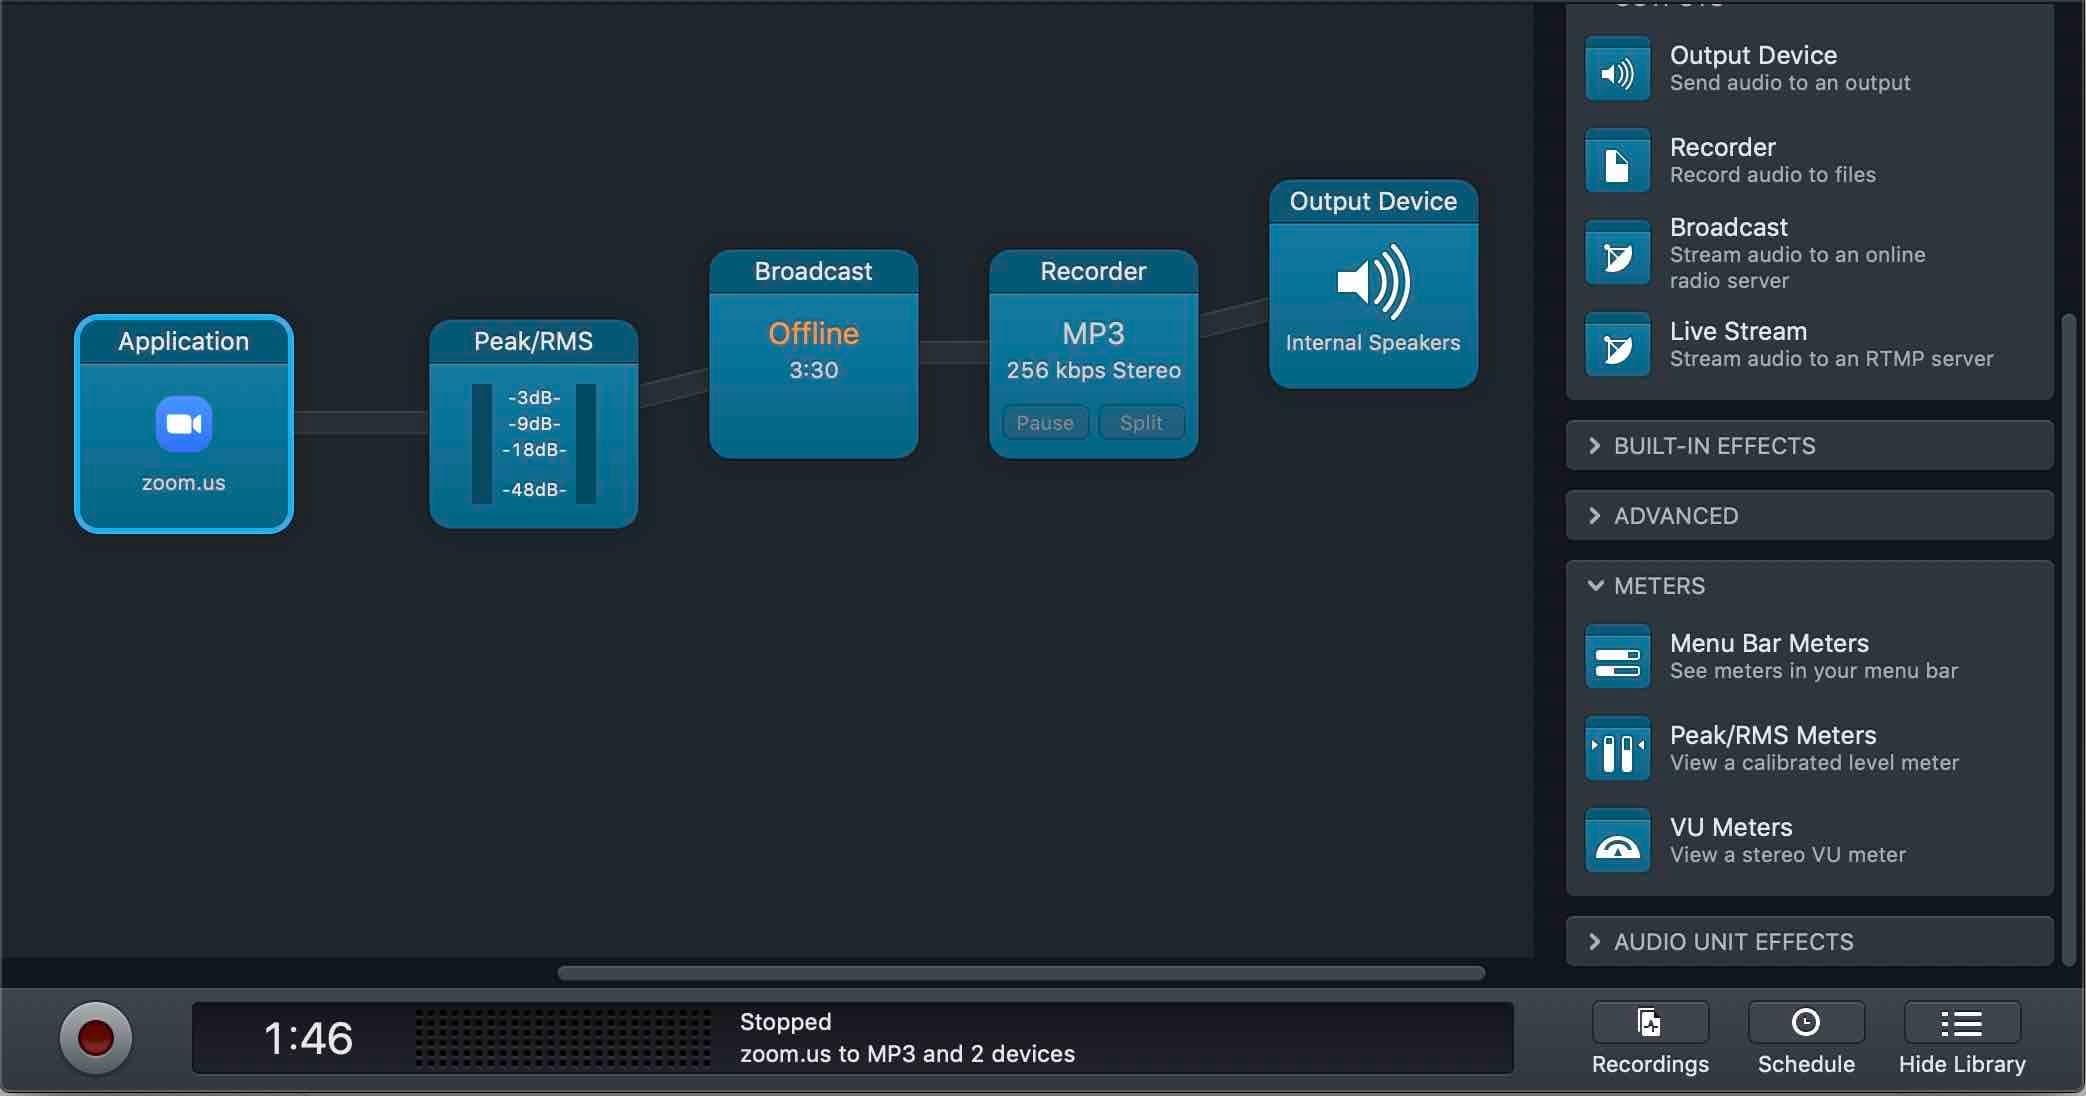Check the Peak/RMS level meter block

(x=533, y=424)
